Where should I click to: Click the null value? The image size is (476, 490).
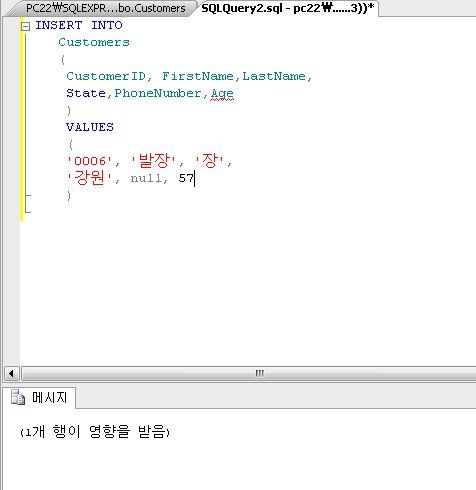tap(146, 178)
